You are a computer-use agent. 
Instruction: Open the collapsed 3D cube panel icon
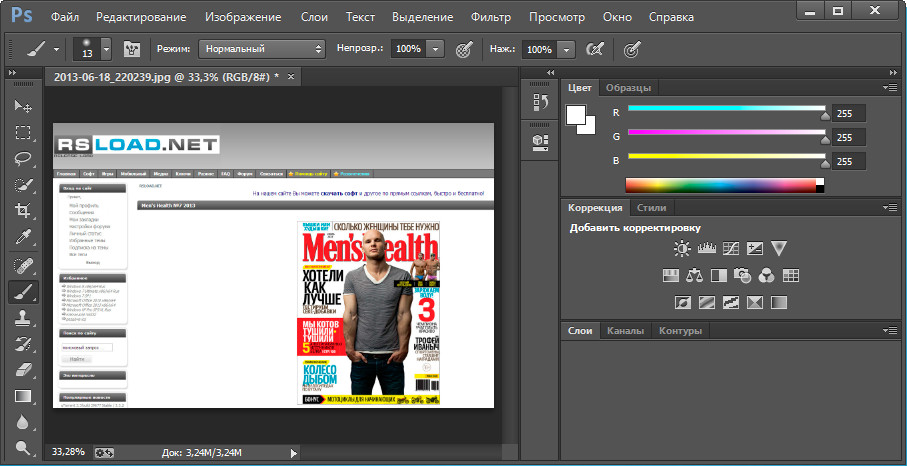540,142
